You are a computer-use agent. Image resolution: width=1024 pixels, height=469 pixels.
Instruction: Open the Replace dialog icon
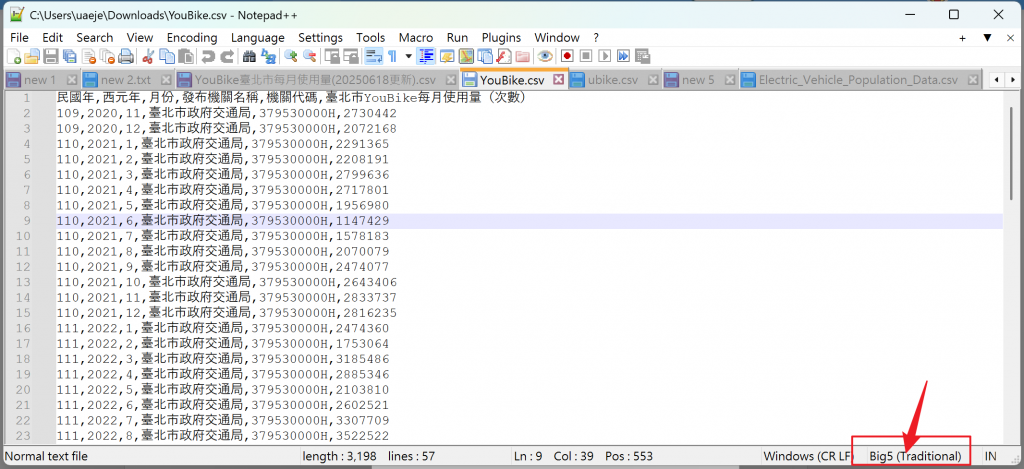coord(268,56)
